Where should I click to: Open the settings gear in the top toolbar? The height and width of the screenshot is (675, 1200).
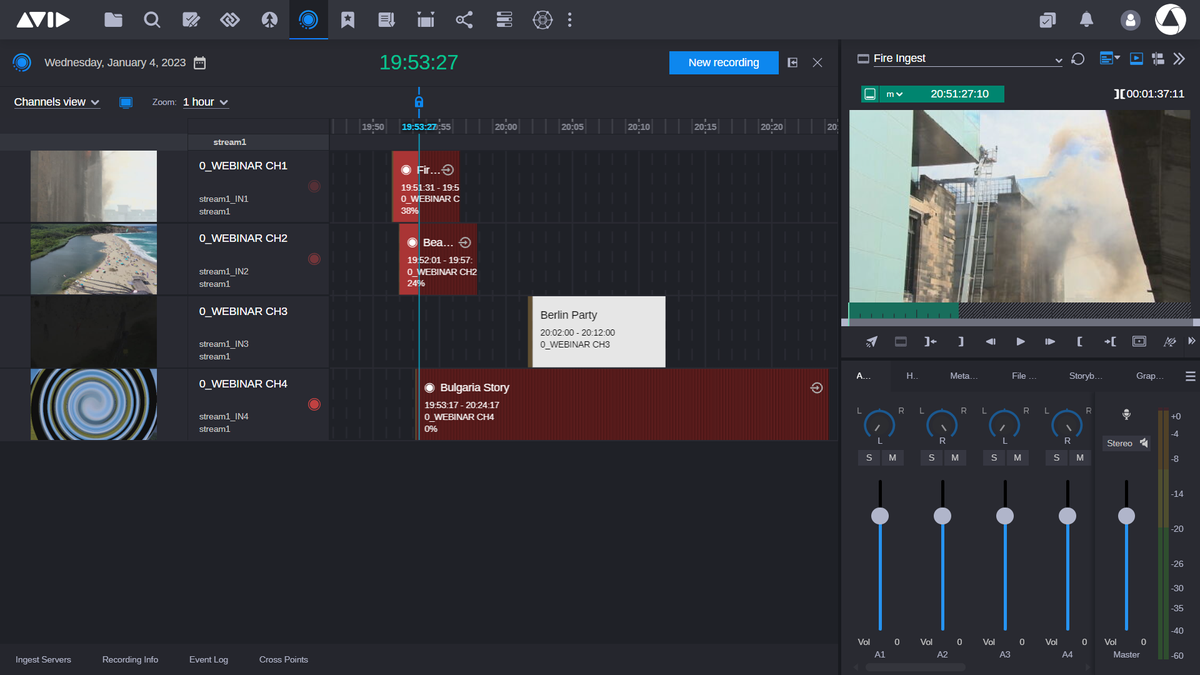[x=541, y=19]
